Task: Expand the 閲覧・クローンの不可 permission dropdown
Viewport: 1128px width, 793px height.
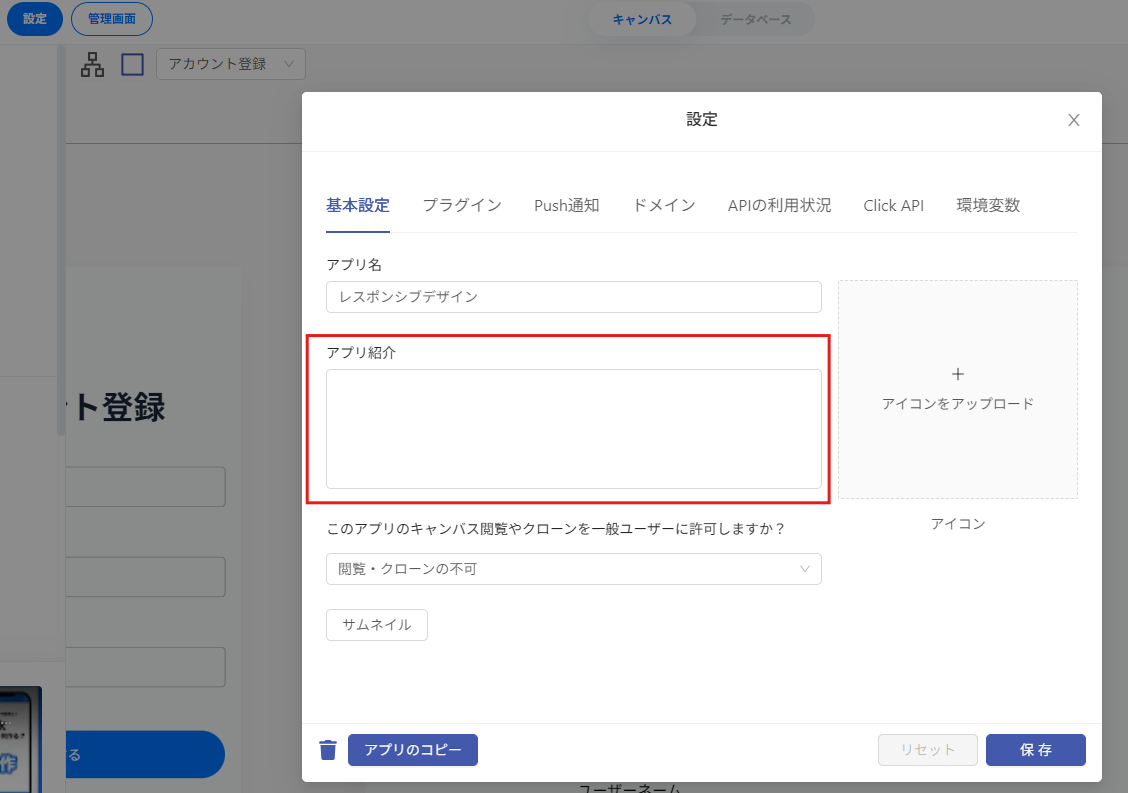Action: pos(573,569)
